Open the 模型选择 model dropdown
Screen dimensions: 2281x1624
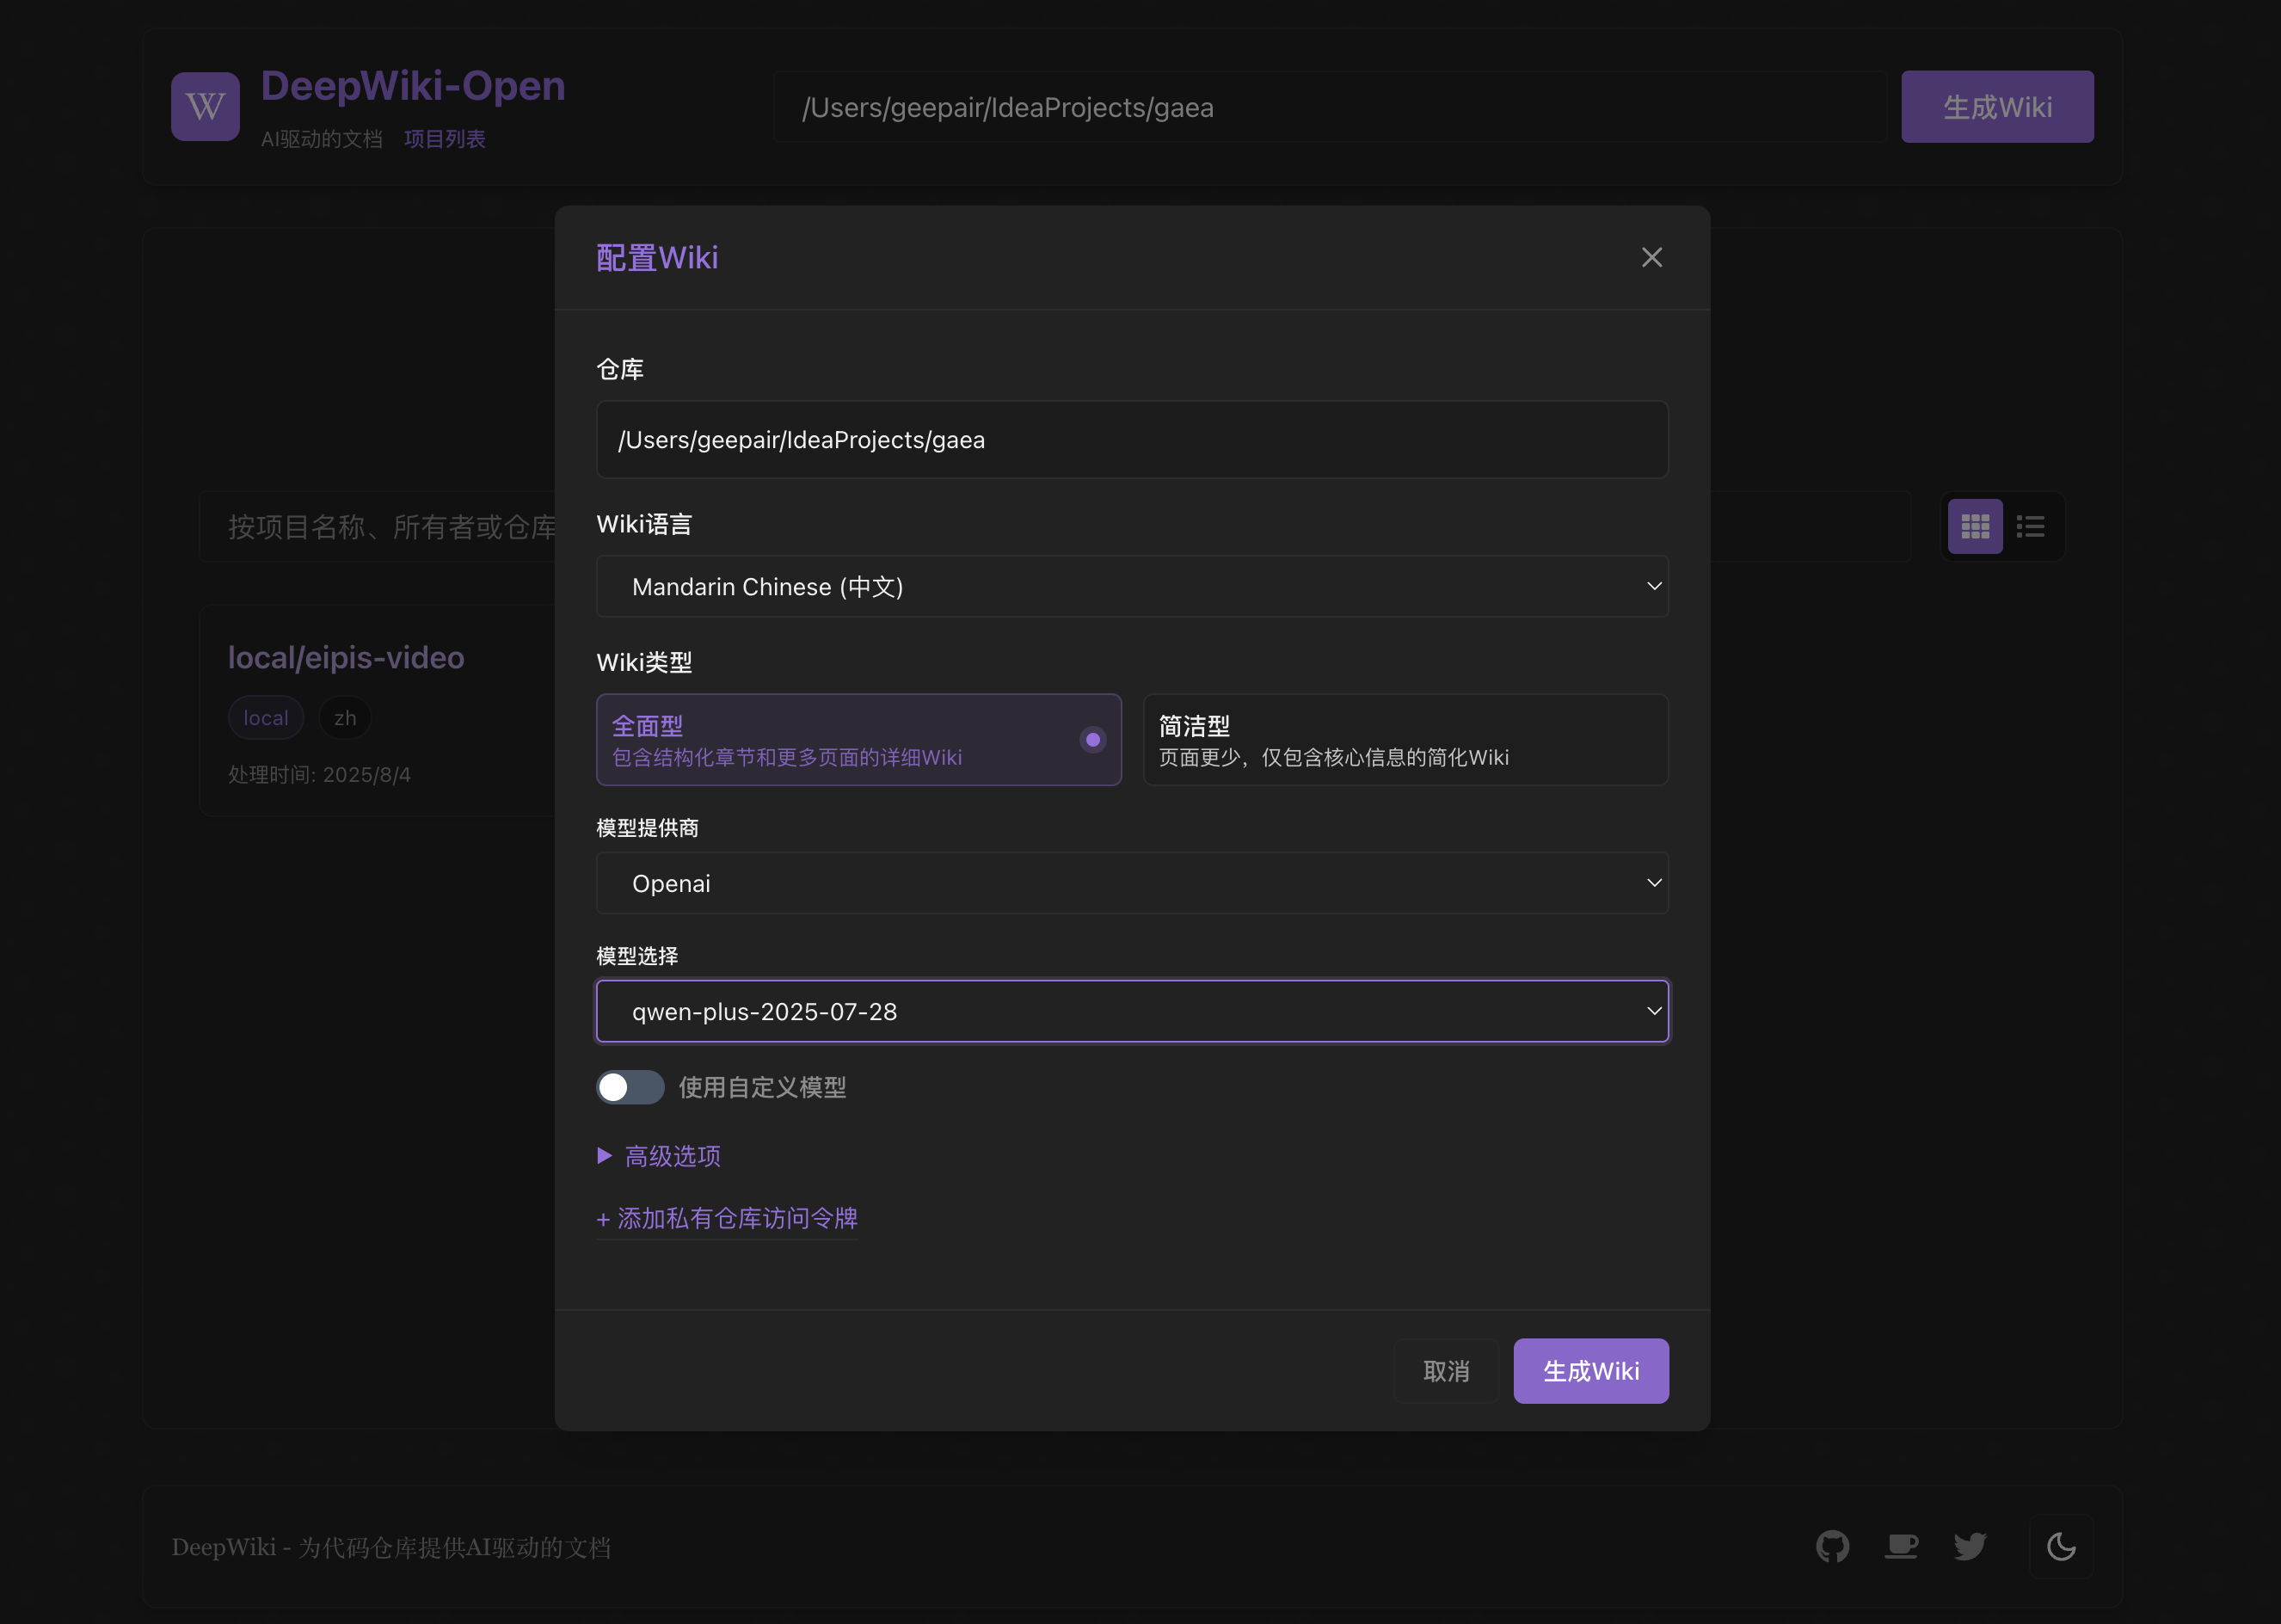1131,1011
